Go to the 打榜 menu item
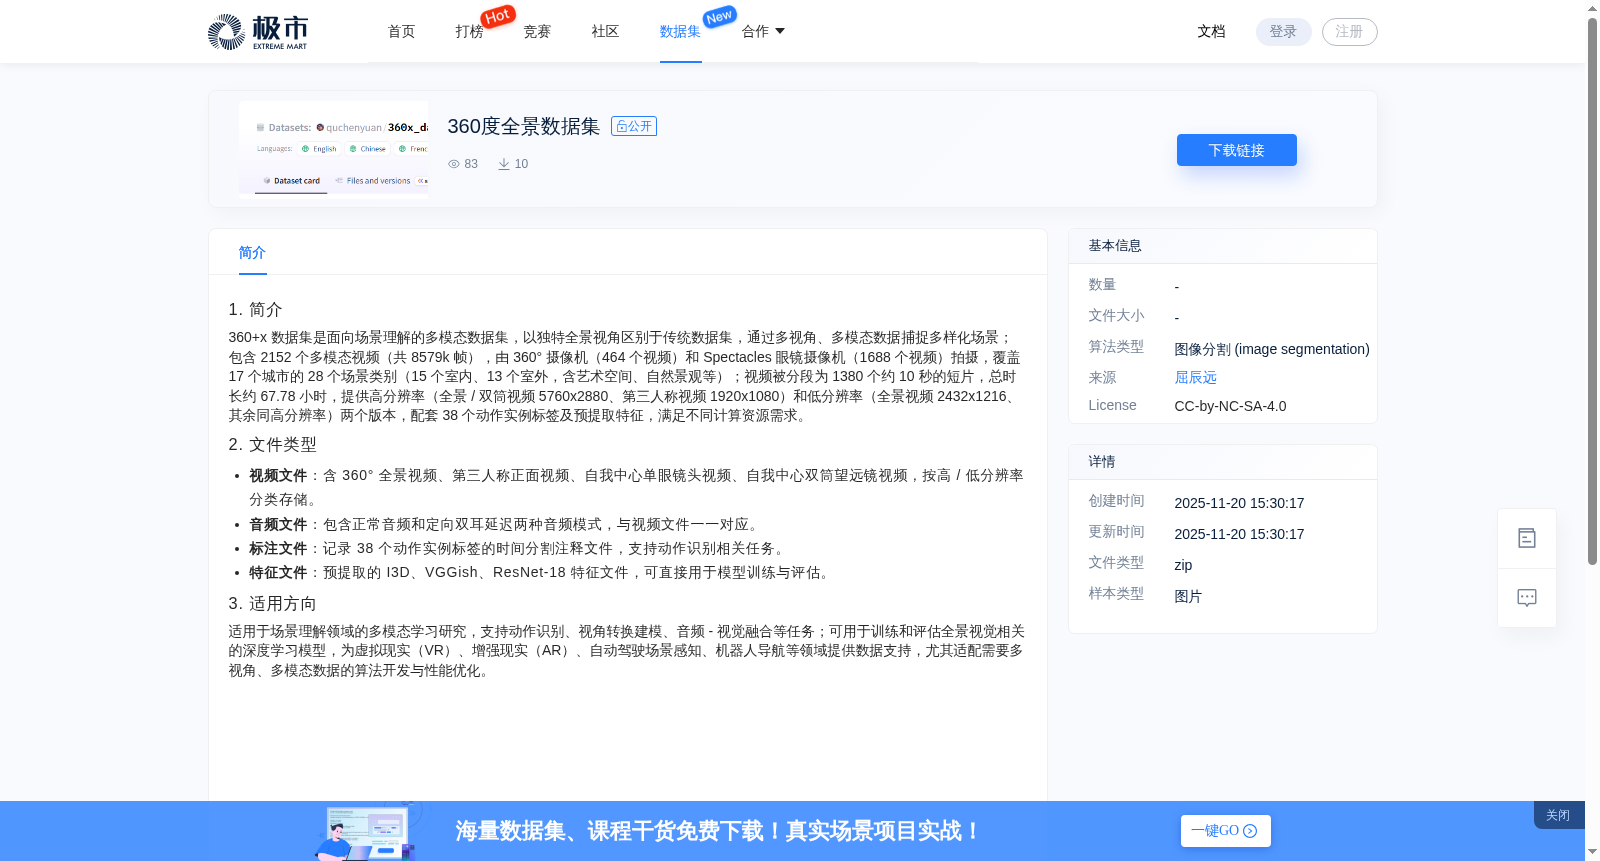The height and width of the screenshot is (861, 1600). tap(469, 32)
